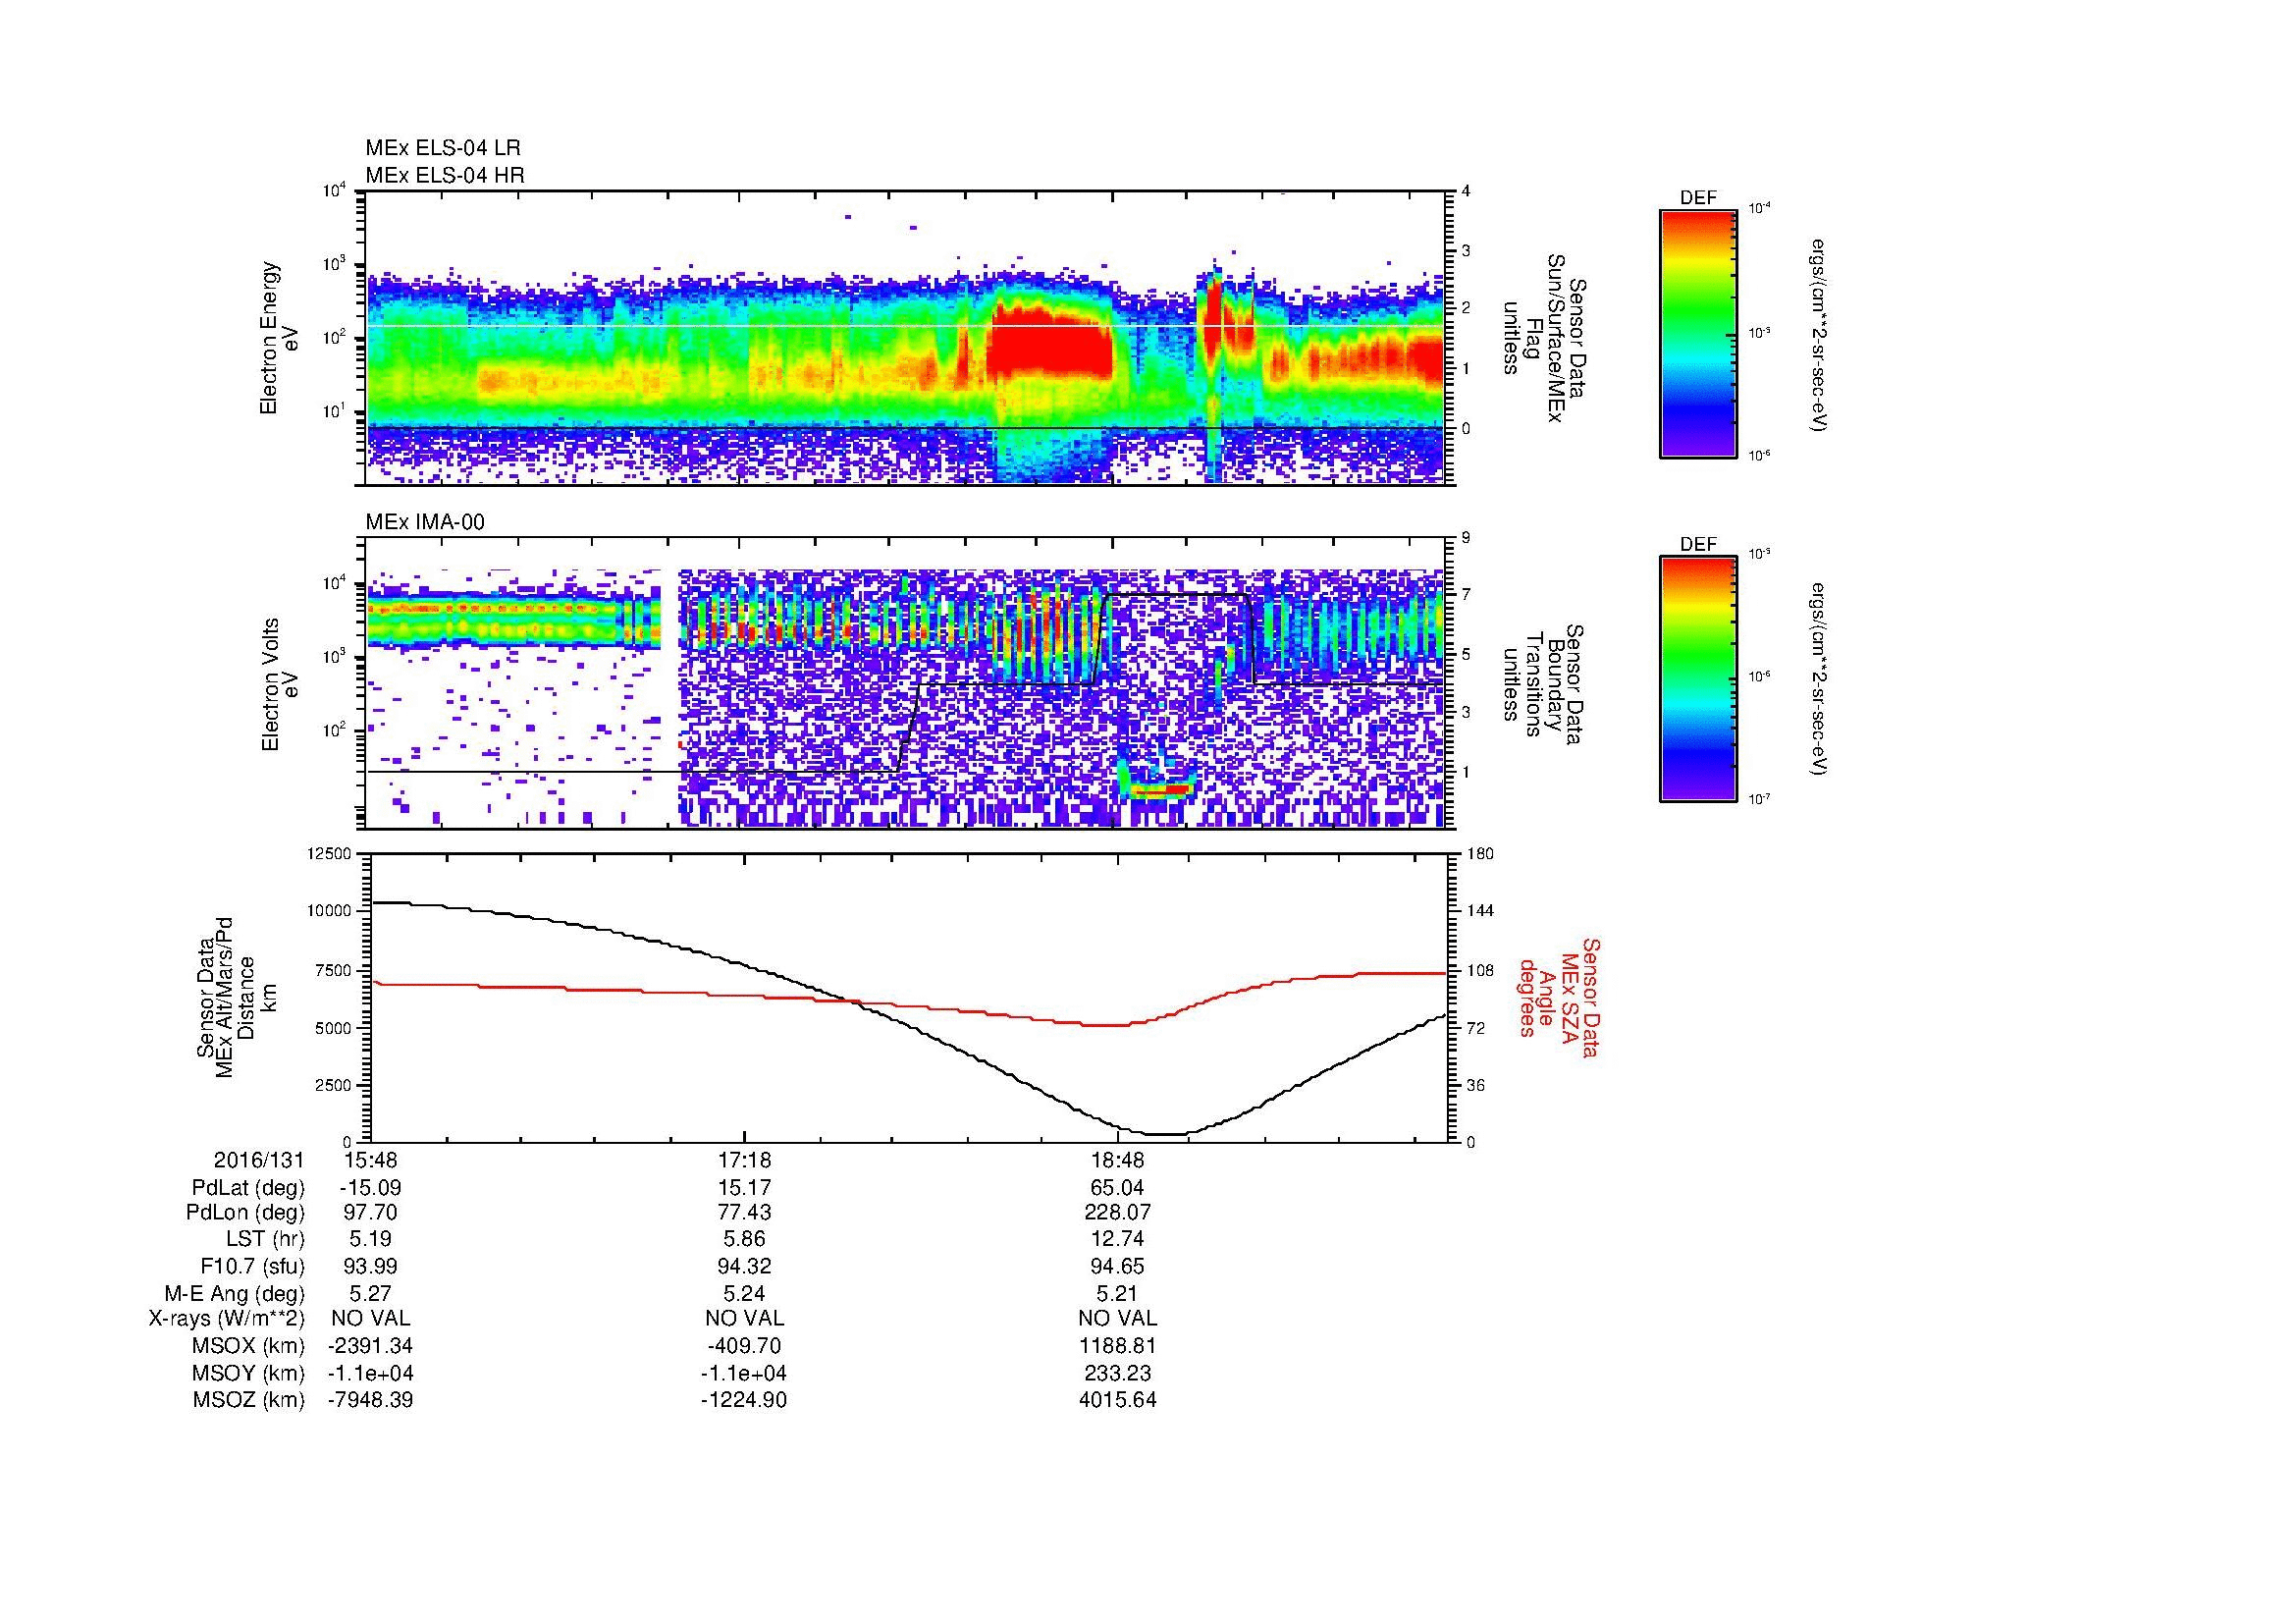The width and height of the screenshot is (2296, 1623).
Task: Click the LST value '12.74'
Action: click(x=1117, y=1240)
